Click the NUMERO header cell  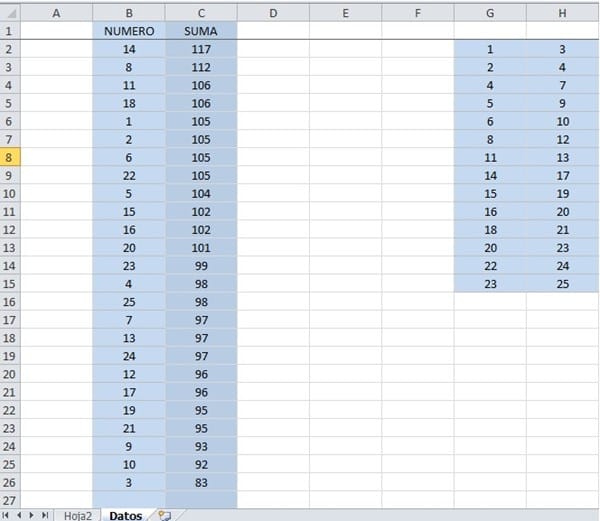point(129,31)
